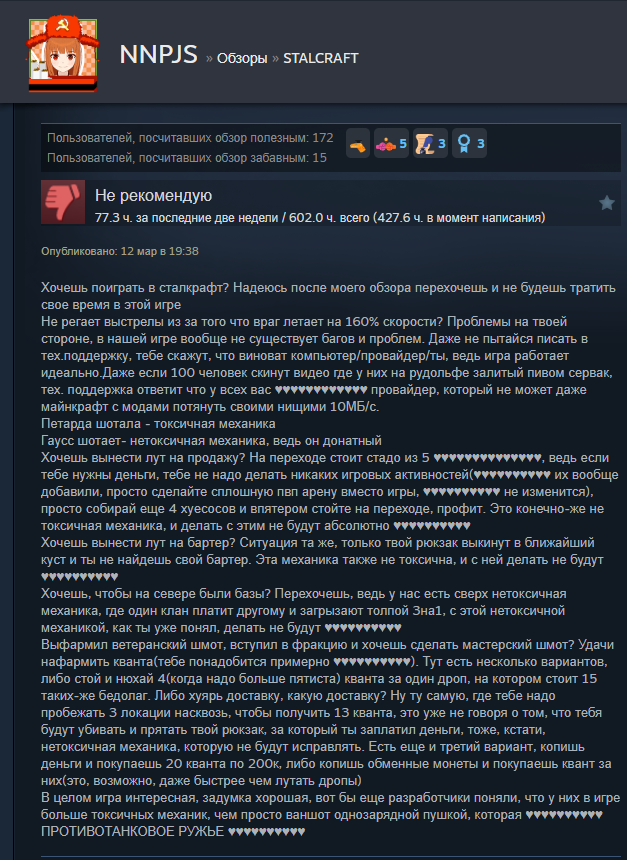Click the Гаусс шотает line
627x860 pixels.
pos(211,440)
